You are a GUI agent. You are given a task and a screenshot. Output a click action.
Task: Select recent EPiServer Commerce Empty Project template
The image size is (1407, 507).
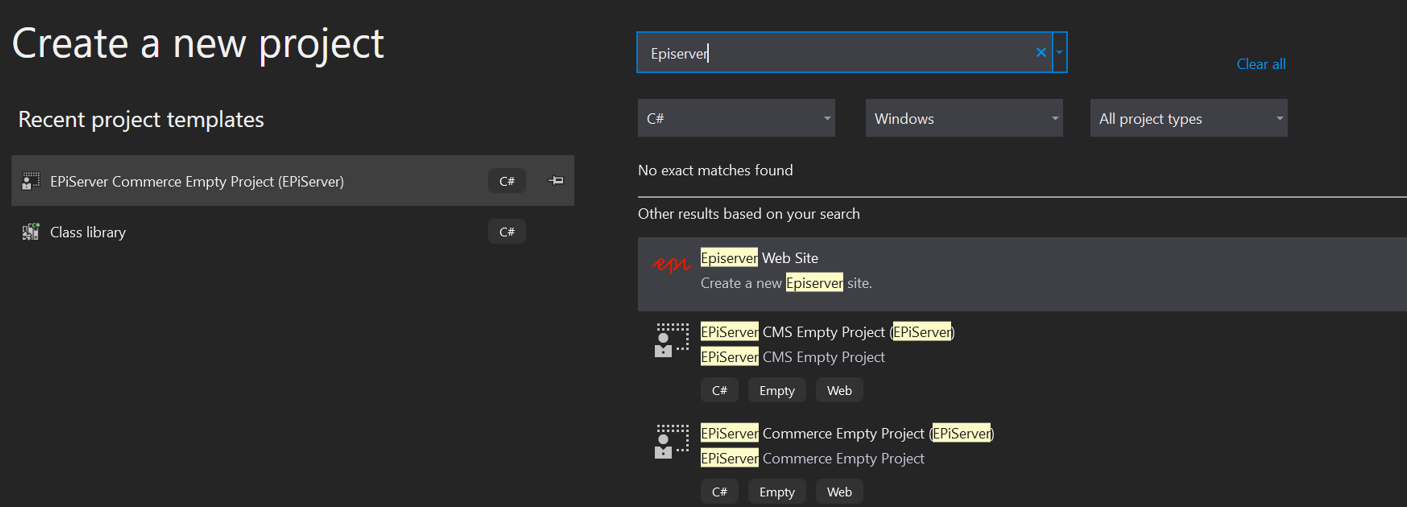(x=197, y=181)
